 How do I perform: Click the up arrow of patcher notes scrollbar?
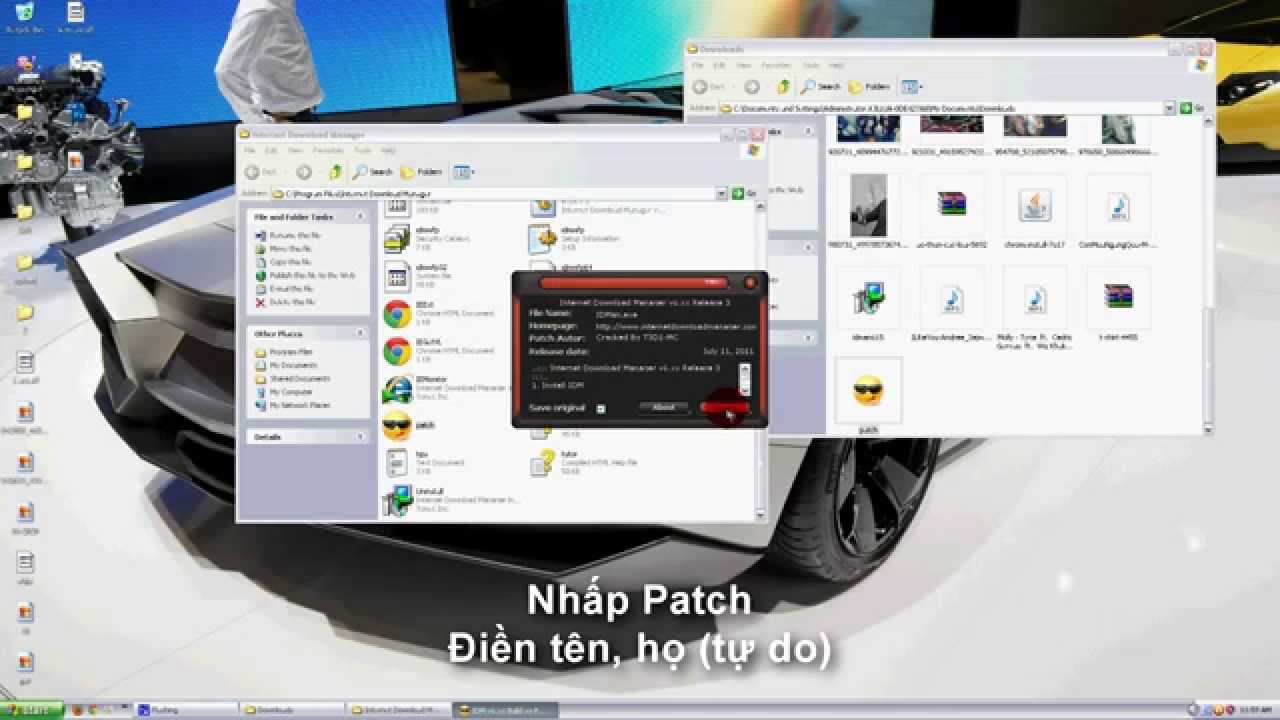[x=744, y=368]
